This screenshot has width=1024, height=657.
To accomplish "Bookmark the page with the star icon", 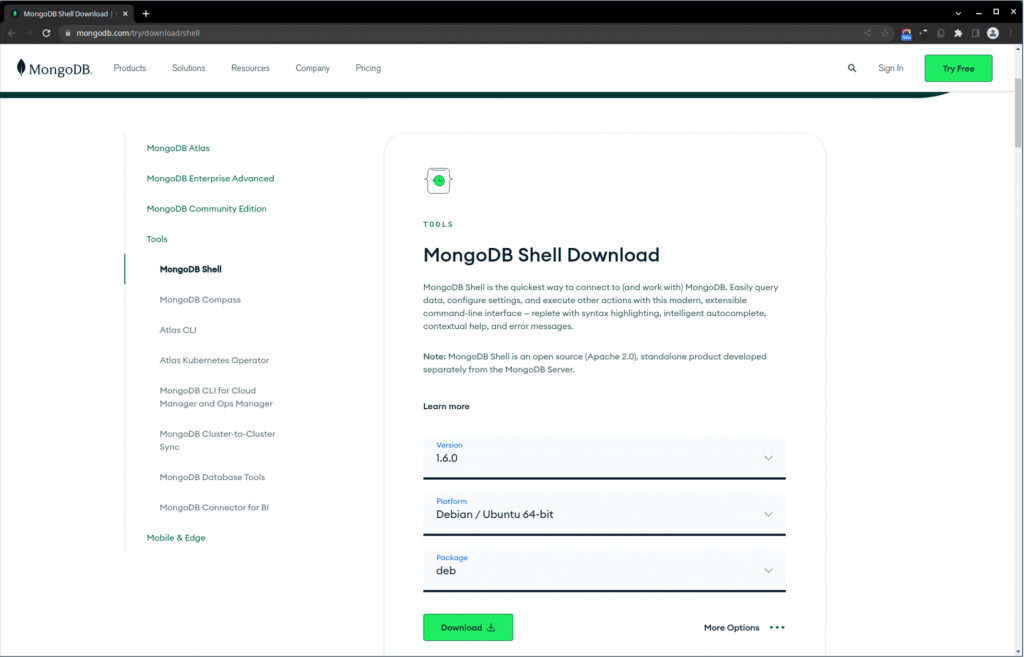I will click(x=885, y=33).
